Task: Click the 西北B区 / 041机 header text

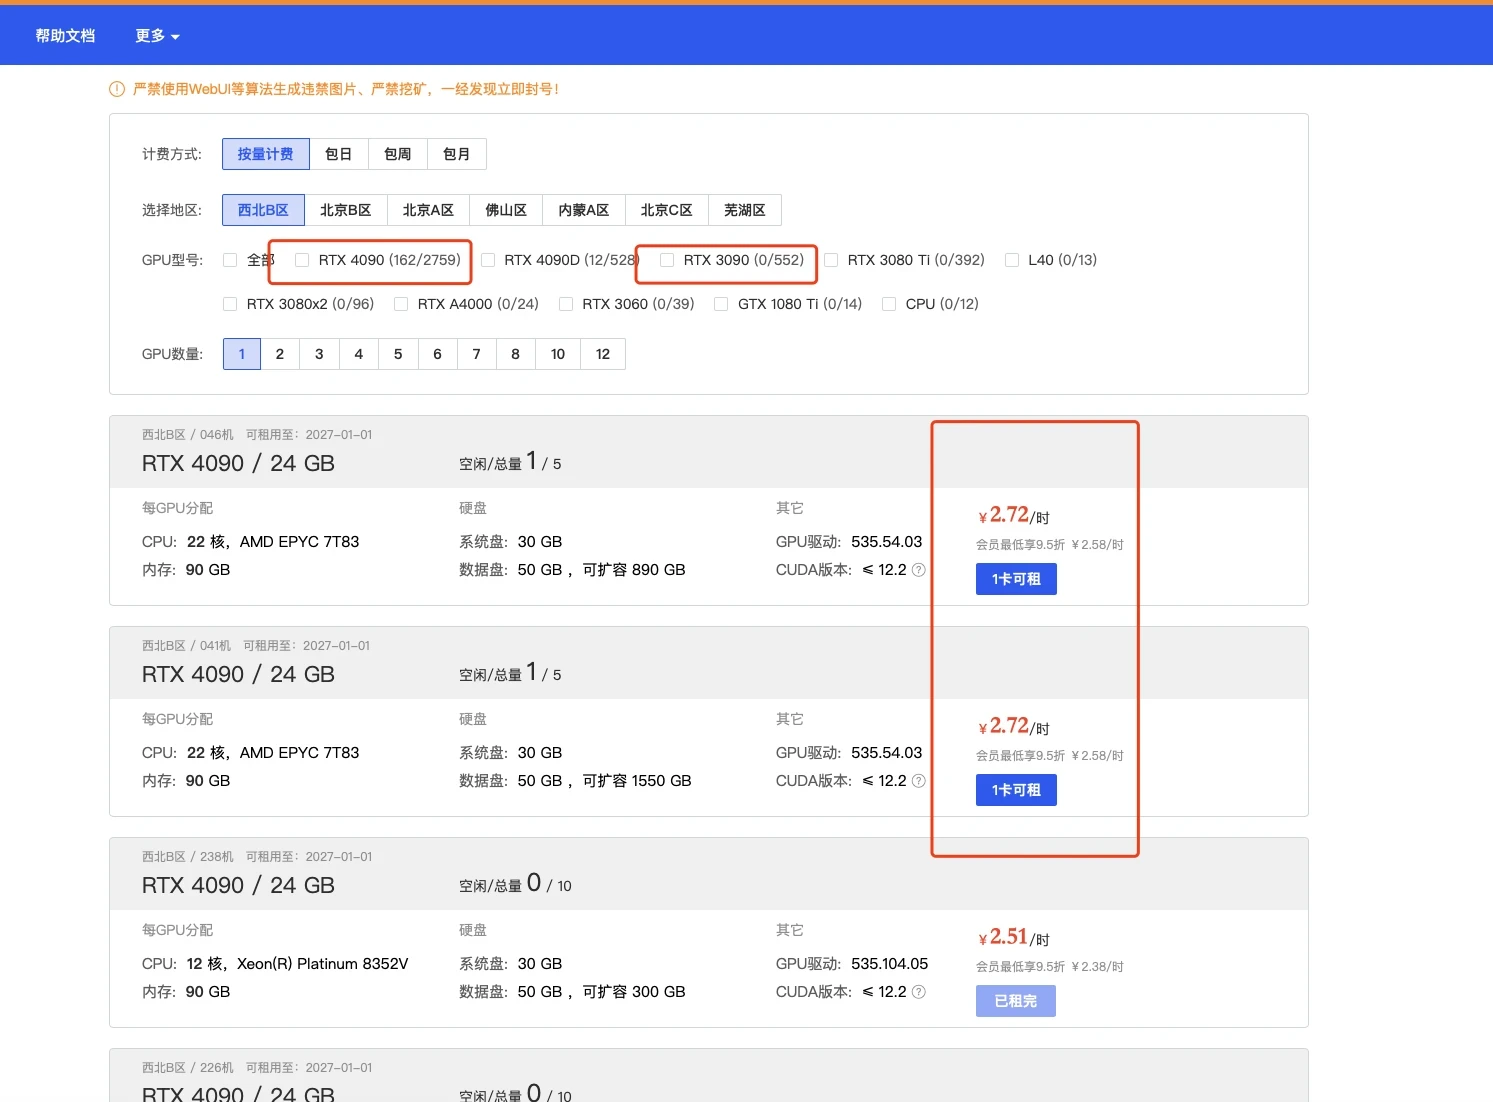Action: pyautogui.click(x=186, y=646)
